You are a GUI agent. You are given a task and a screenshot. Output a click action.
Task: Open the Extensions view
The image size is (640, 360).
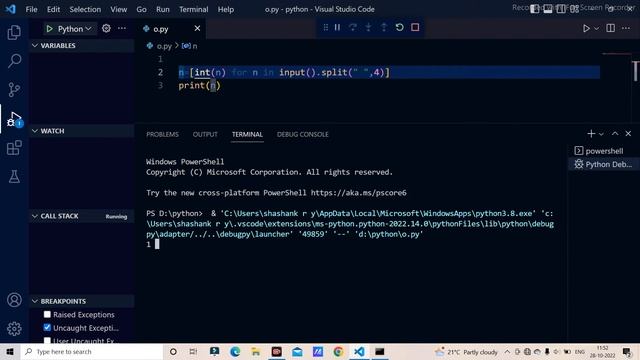pos(14,148)
